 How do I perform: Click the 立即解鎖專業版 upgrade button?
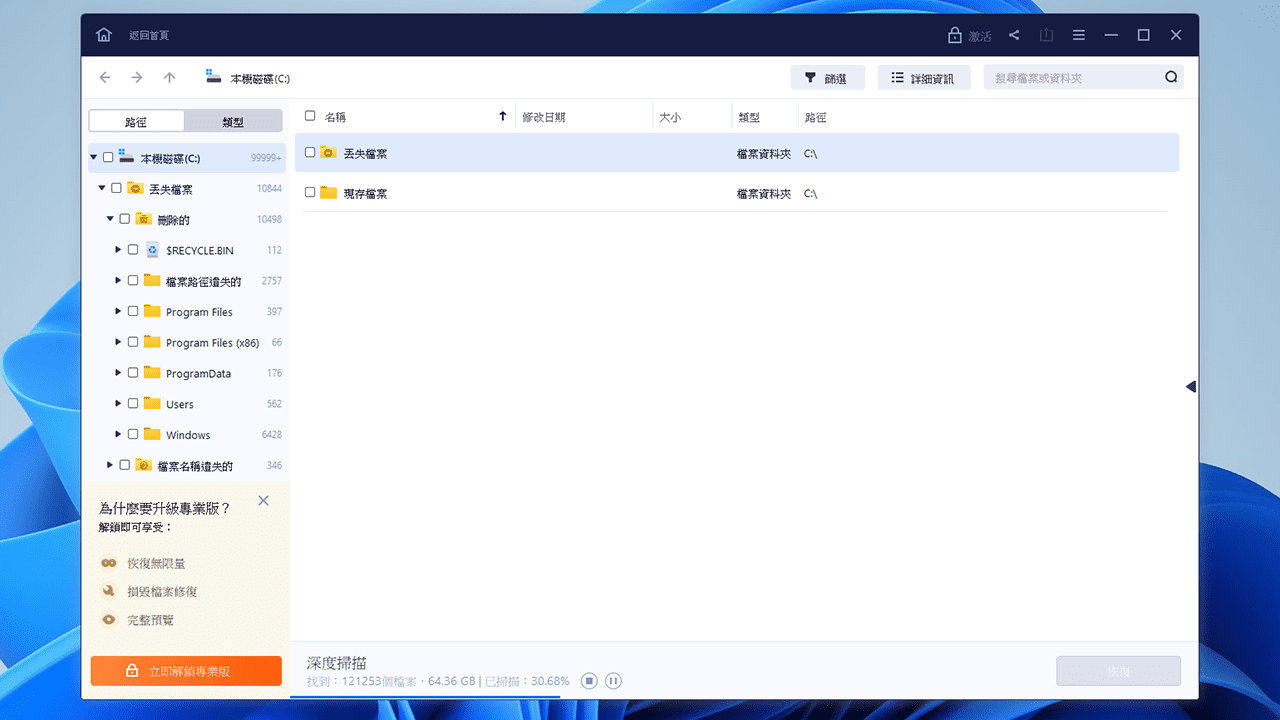pos(186,670)
